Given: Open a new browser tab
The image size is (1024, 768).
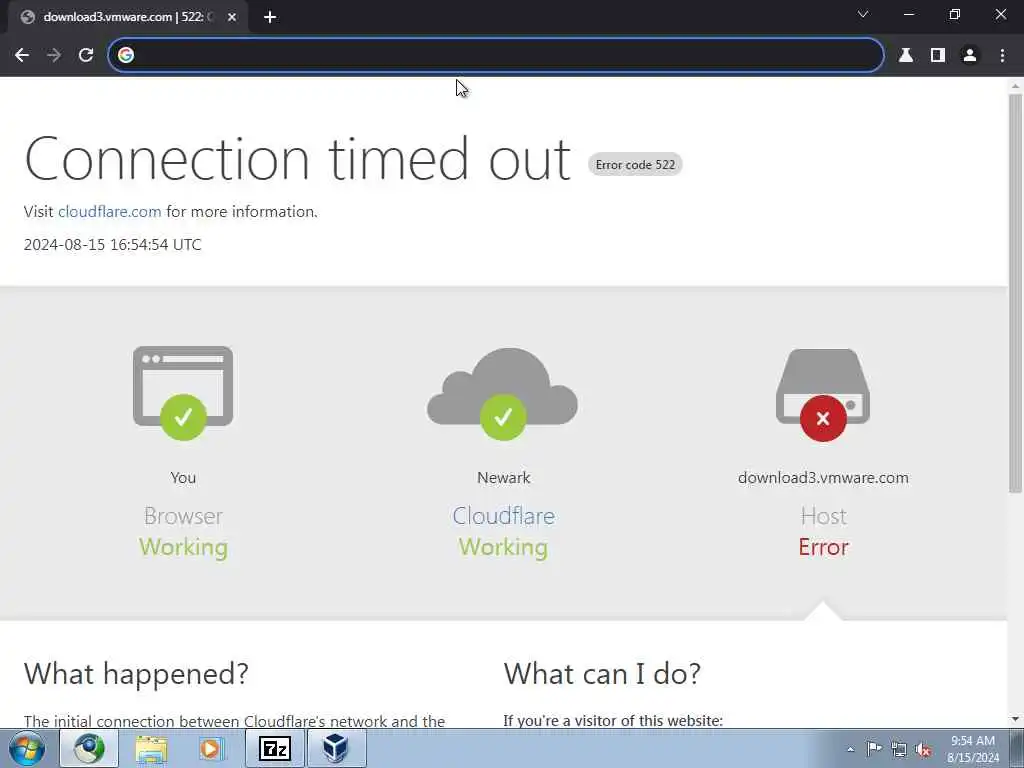Looking at the screenshot, I should [x=270, y=17].
